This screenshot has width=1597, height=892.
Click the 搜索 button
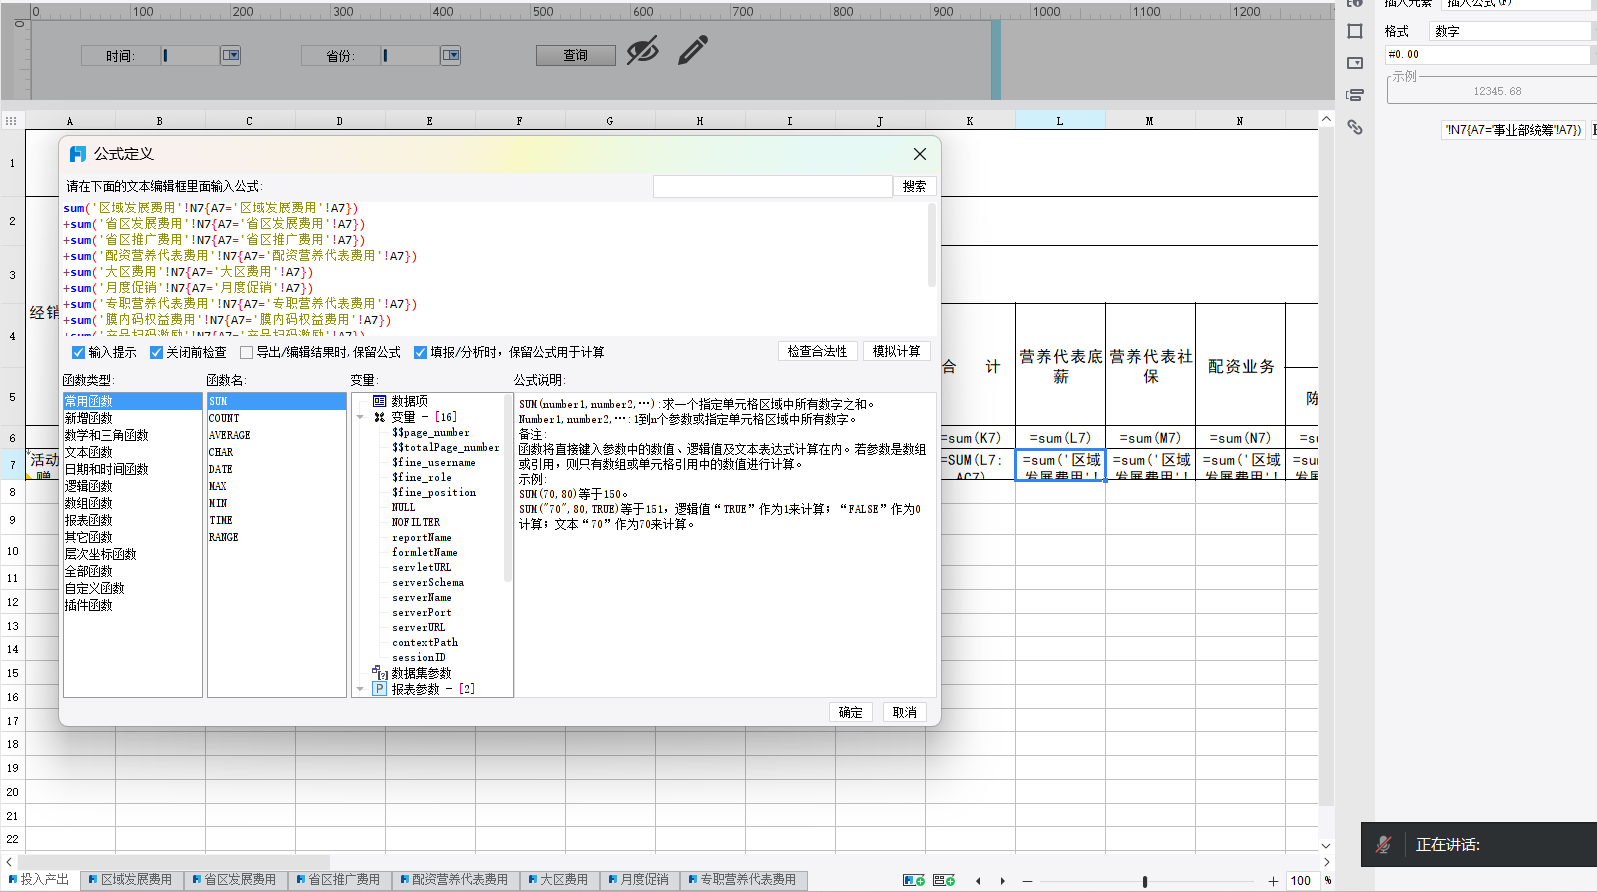tap(914, 186)
